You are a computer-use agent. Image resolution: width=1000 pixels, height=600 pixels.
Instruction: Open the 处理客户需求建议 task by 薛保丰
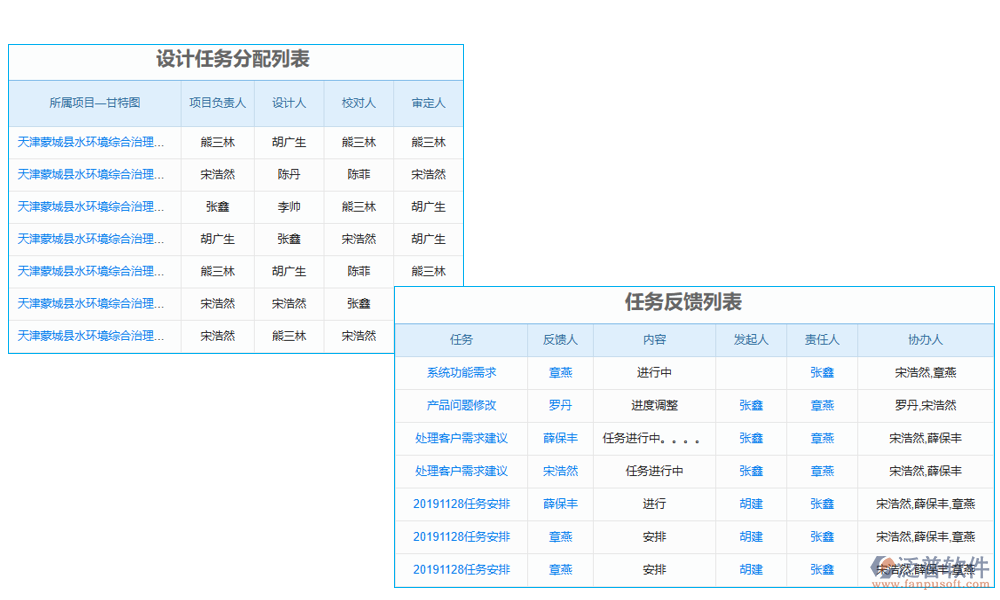click(x=460, y=438)
